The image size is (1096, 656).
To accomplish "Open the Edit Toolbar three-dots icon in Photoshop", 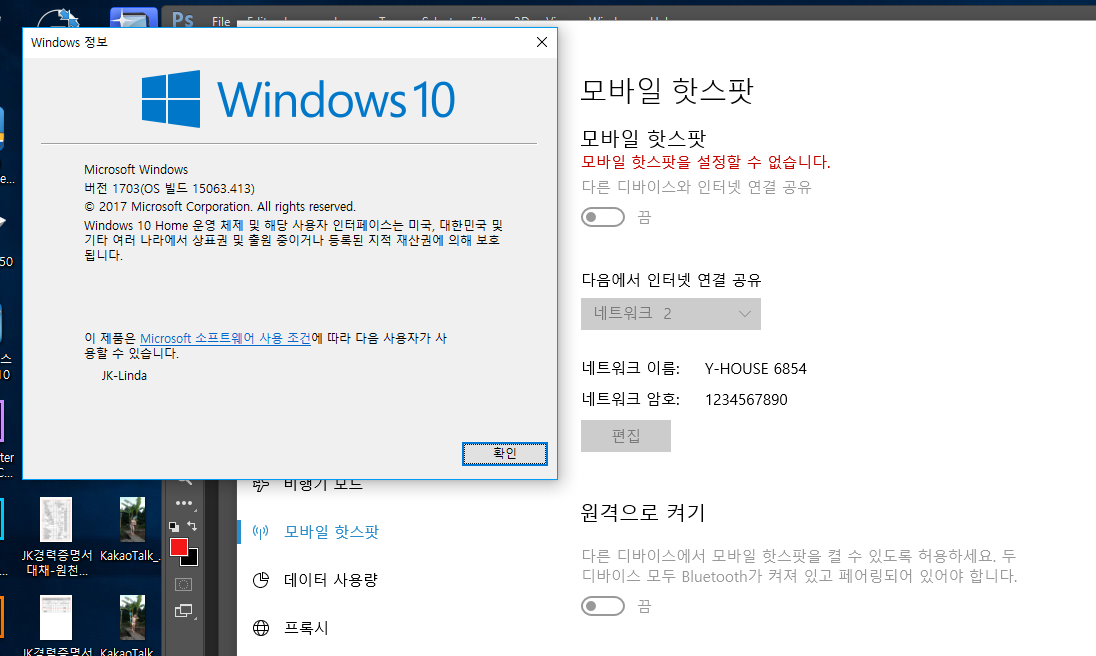I will point(184,503).
